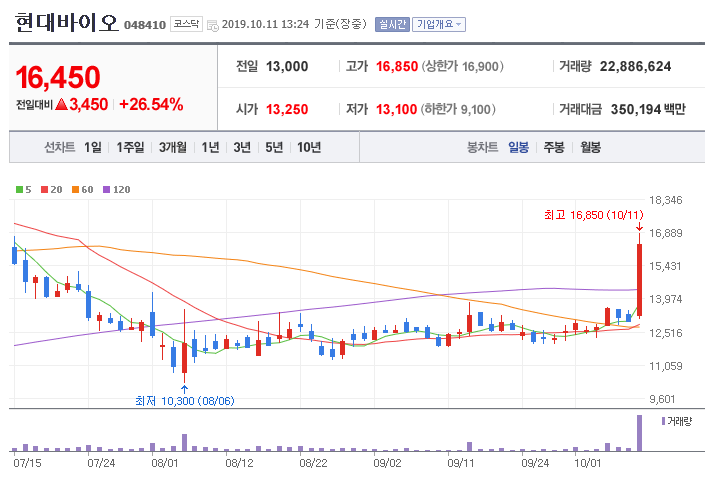Click the 10/11 tall volume bar
705x485 pixels.
pos(639,433)
